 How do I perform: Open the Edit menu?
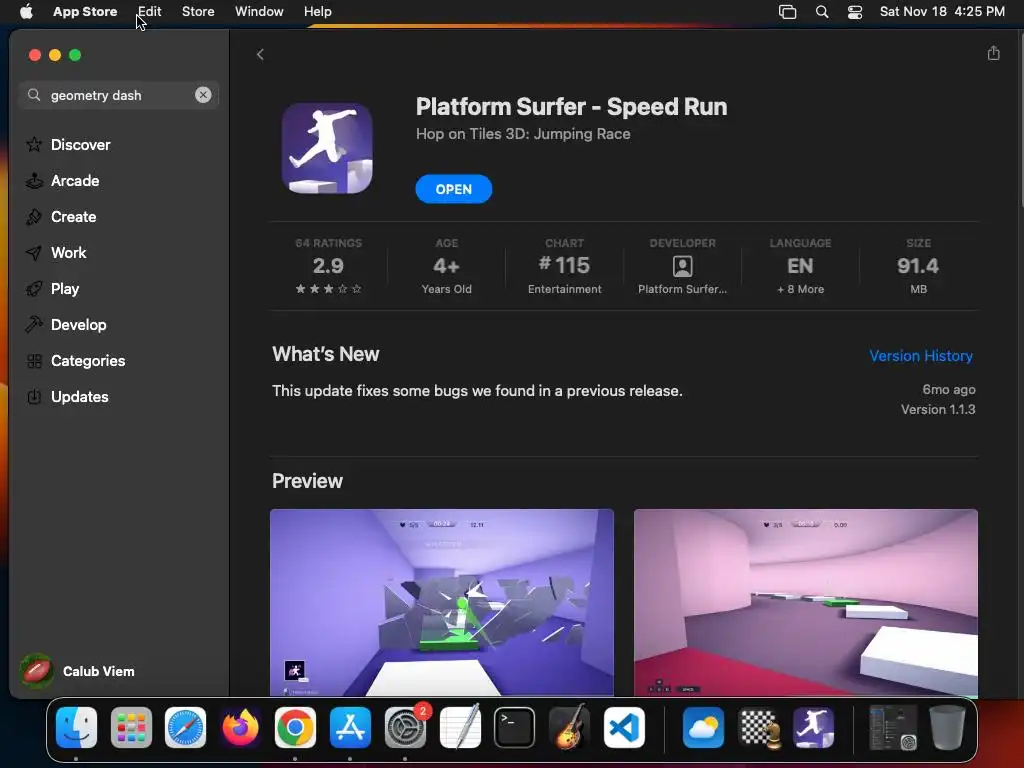[x=150, y=11]
